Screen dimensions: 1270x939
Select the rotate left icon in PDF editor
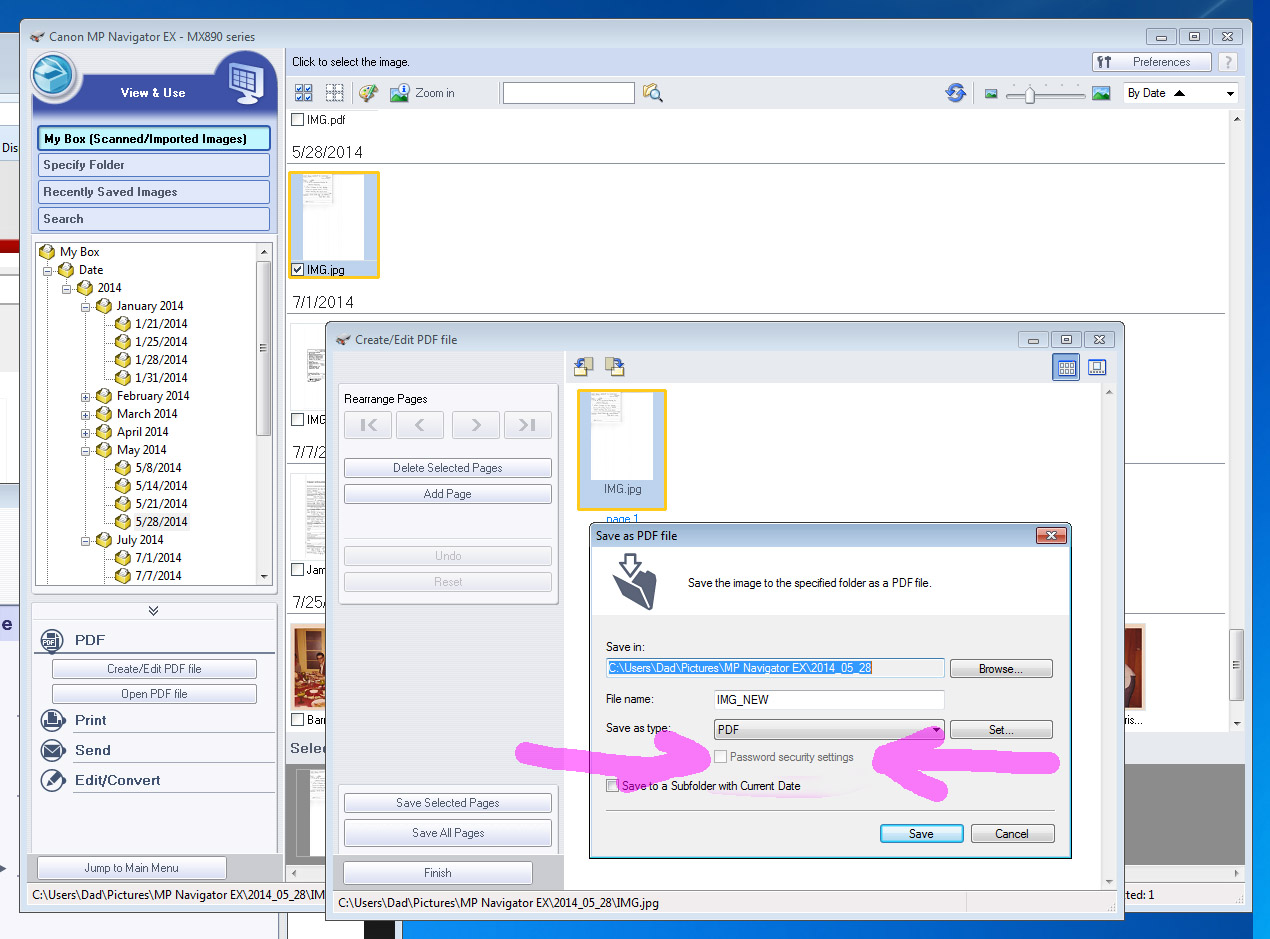pyautogui.click(x=583, y=366)
